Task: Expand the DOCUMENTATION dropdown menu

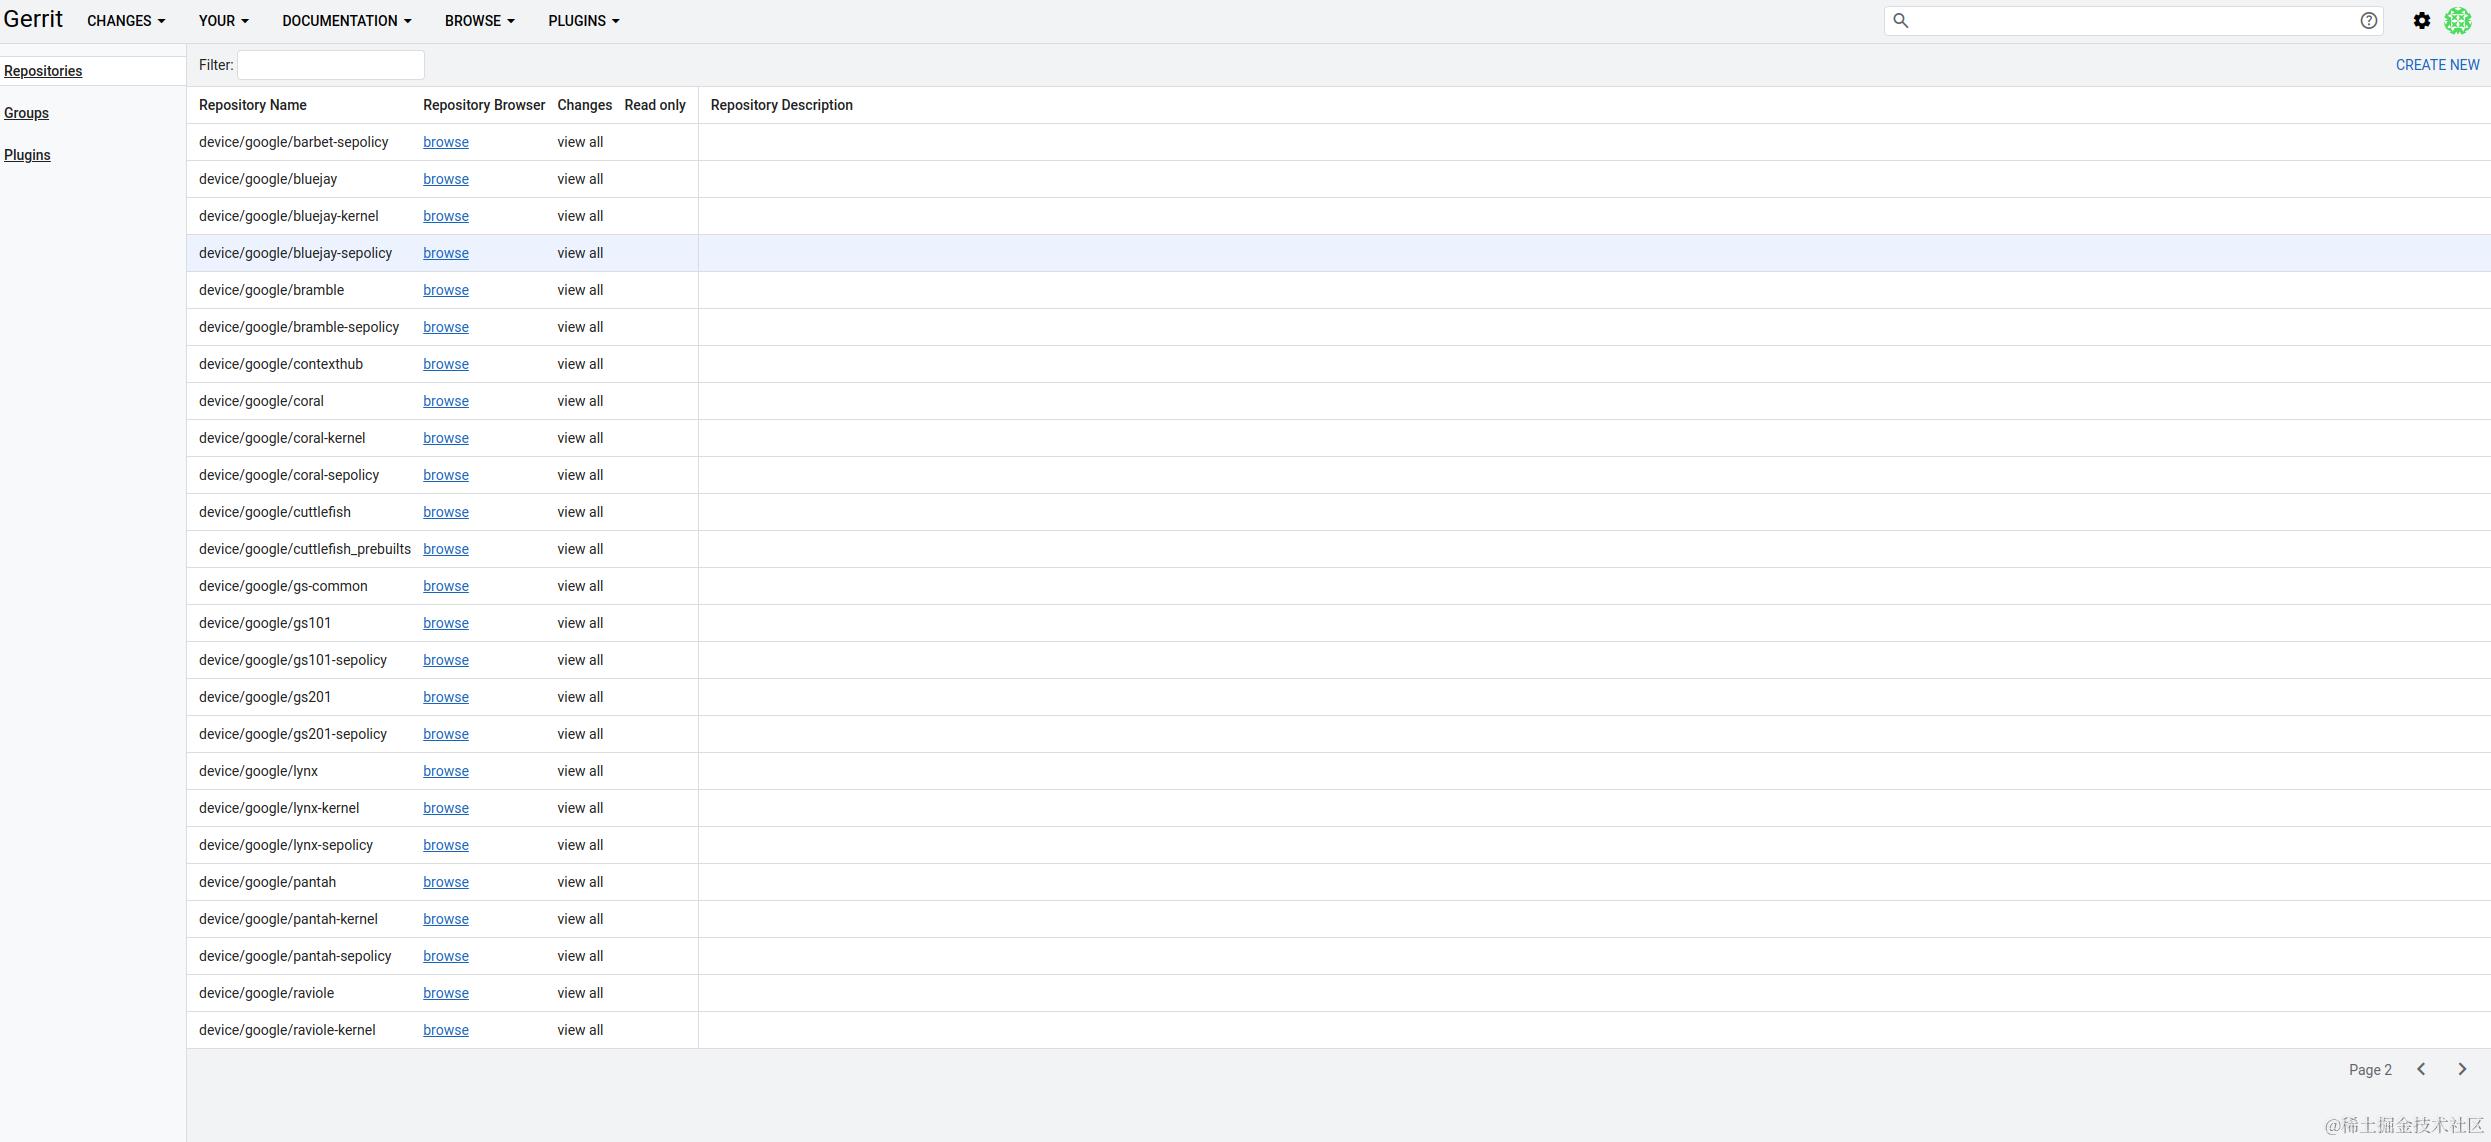Action: coord(346,20)
